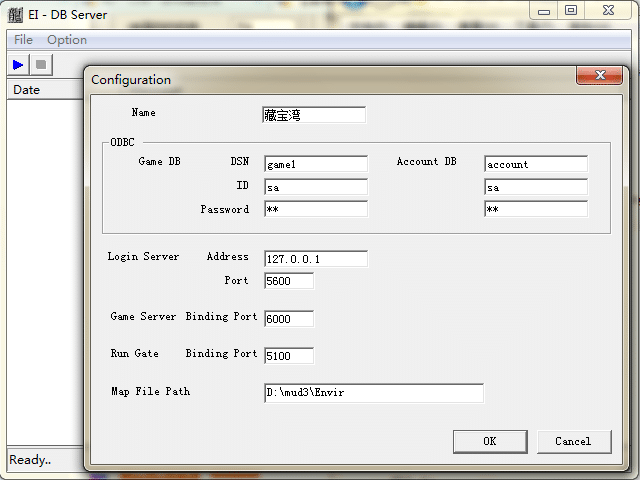The height and width of the screenshot is (480, 640).
Task: Click the Login Server Address field
Action: click(315, 259)
